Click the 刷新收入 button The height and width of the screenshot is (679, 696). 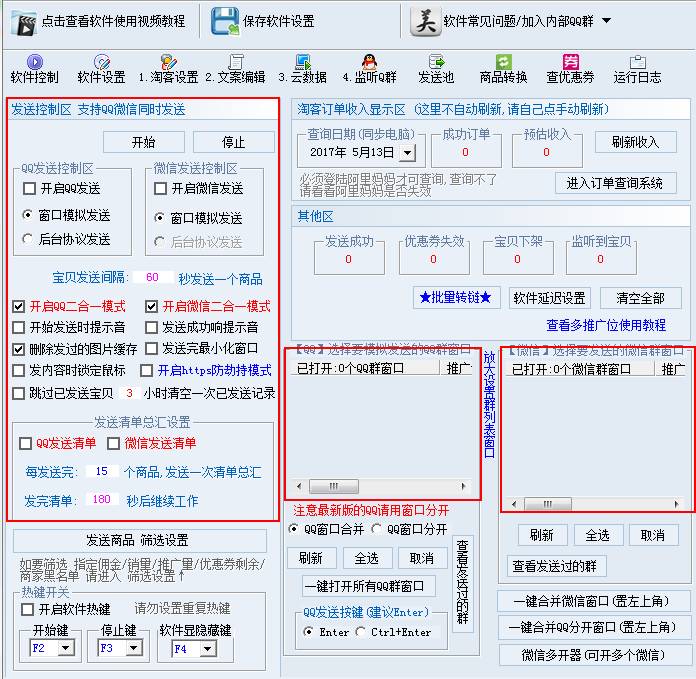pos(636,142)
